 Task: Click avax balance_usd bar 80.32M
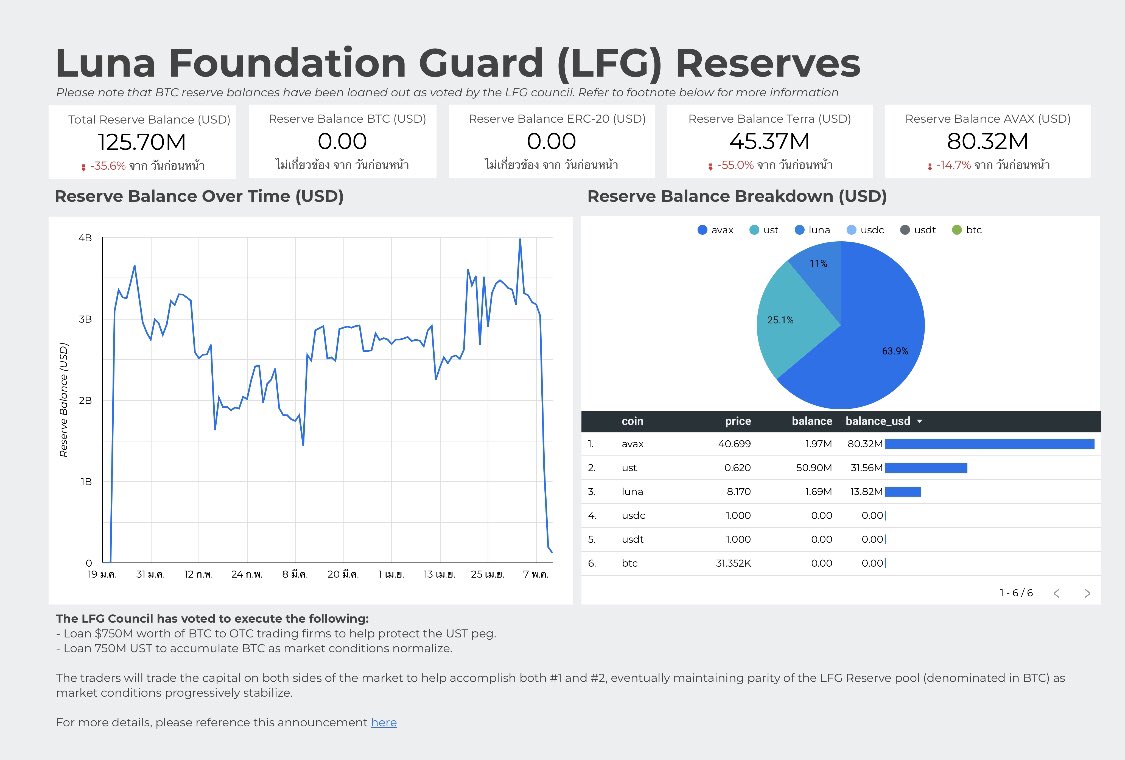tap(989, 444)
